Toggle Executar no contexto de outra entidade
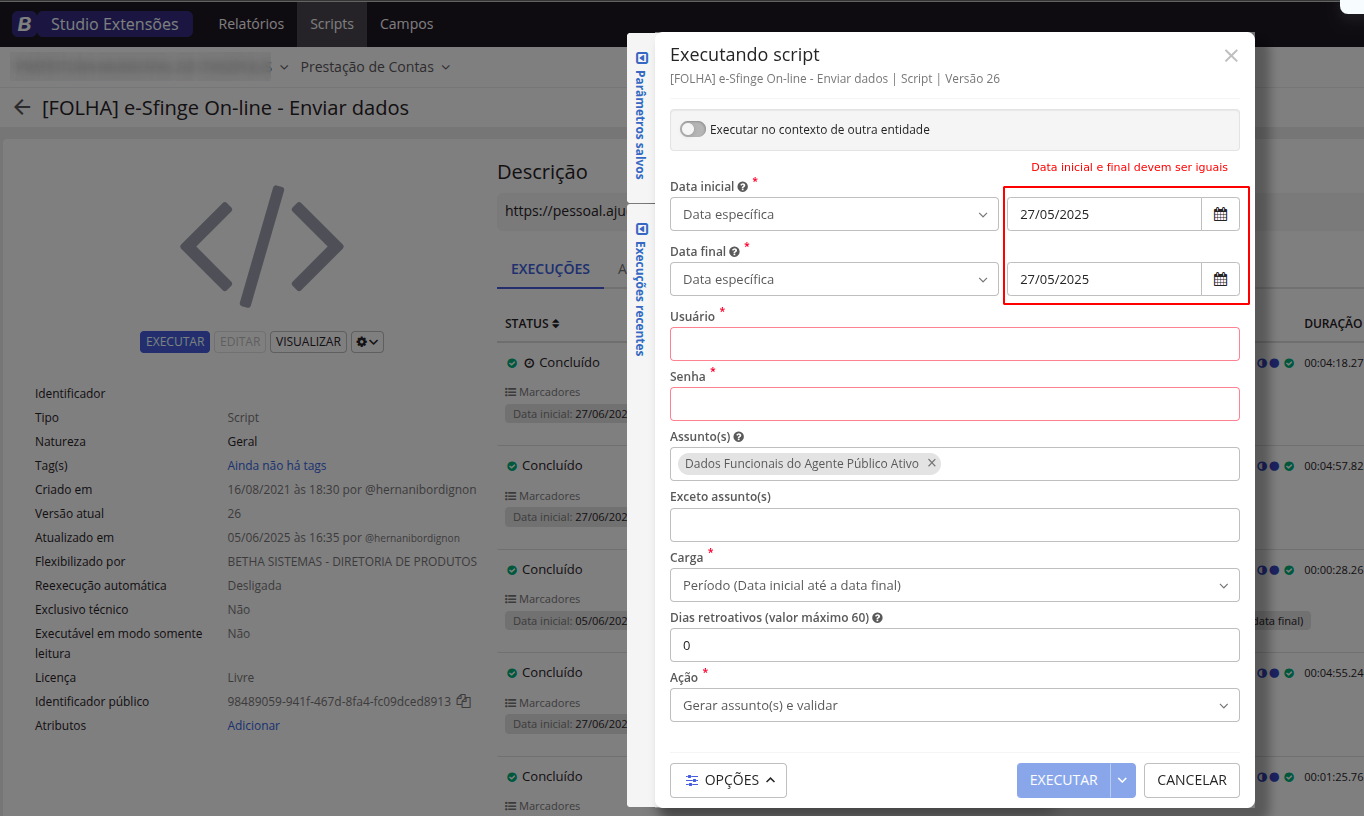The width and height of the screenshot is (1364, 816). (692, 129)
